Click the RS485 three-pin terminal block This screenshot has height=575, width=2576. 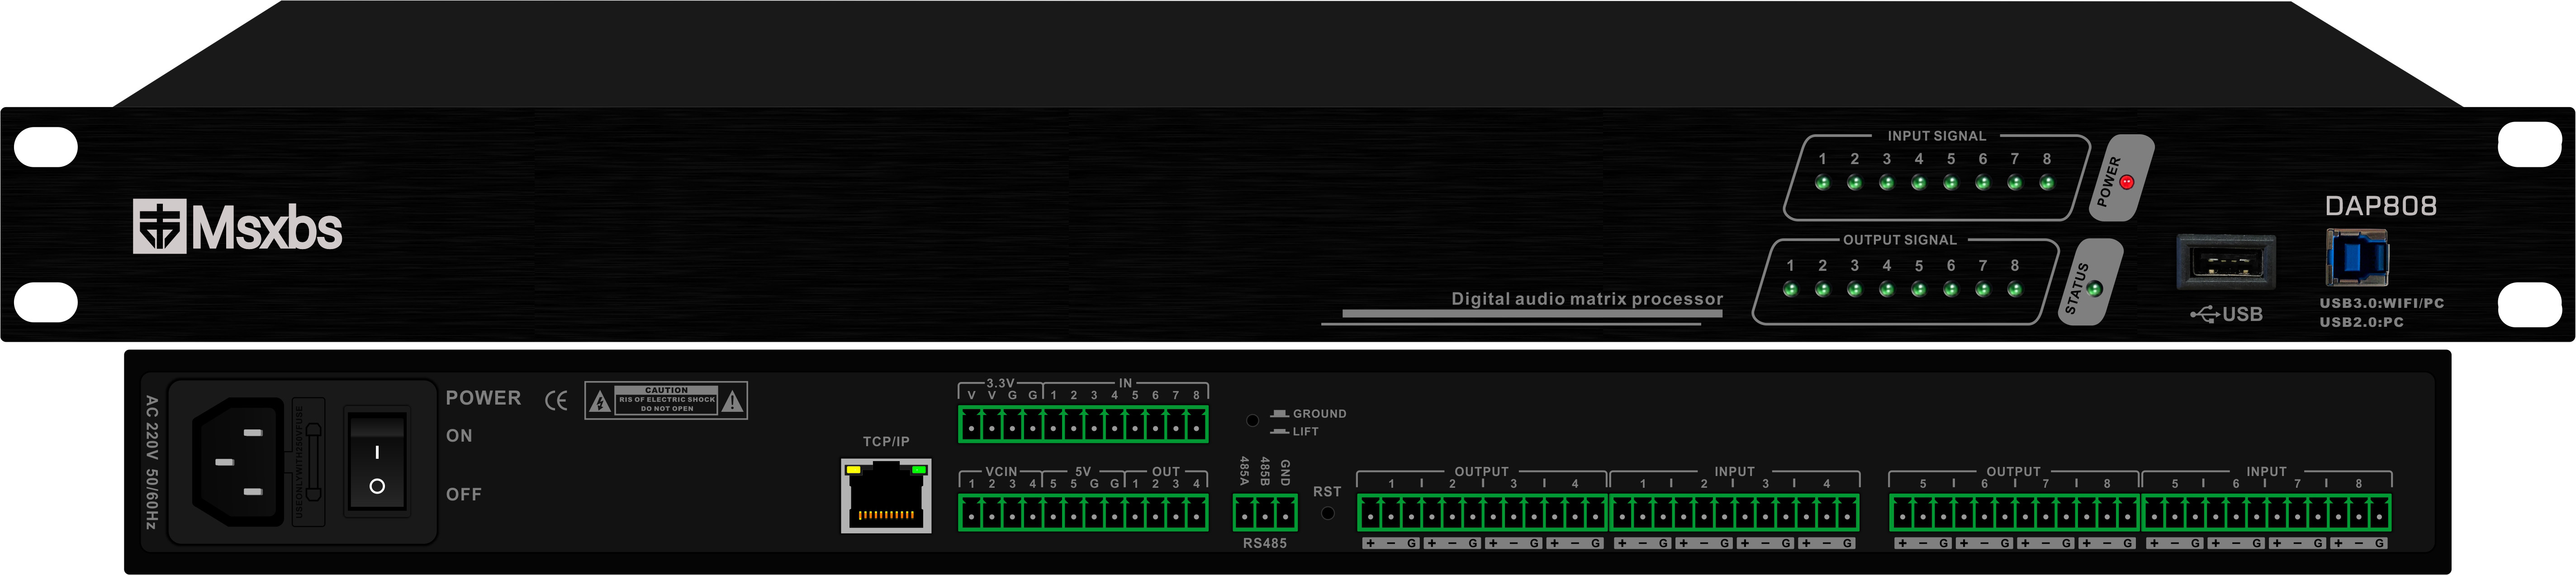tap(1265, 513)
